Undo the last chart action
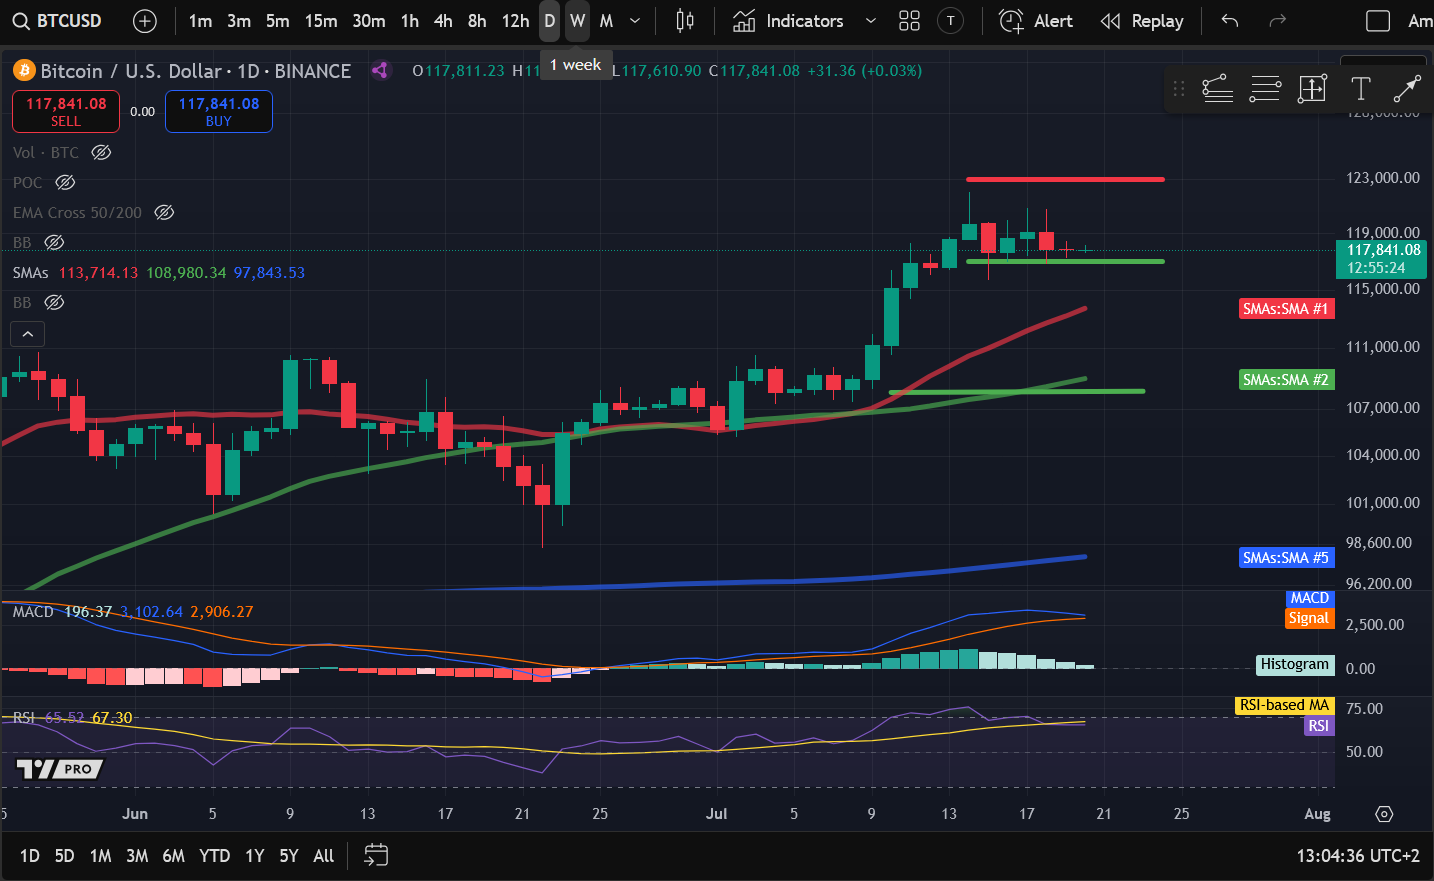 [1230, 21]
